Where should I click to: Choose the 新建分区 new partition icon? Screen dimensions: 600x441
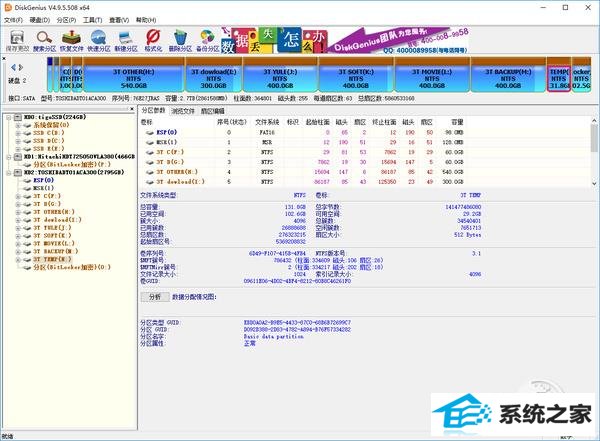pyautogui.click(x=126, y=41)
